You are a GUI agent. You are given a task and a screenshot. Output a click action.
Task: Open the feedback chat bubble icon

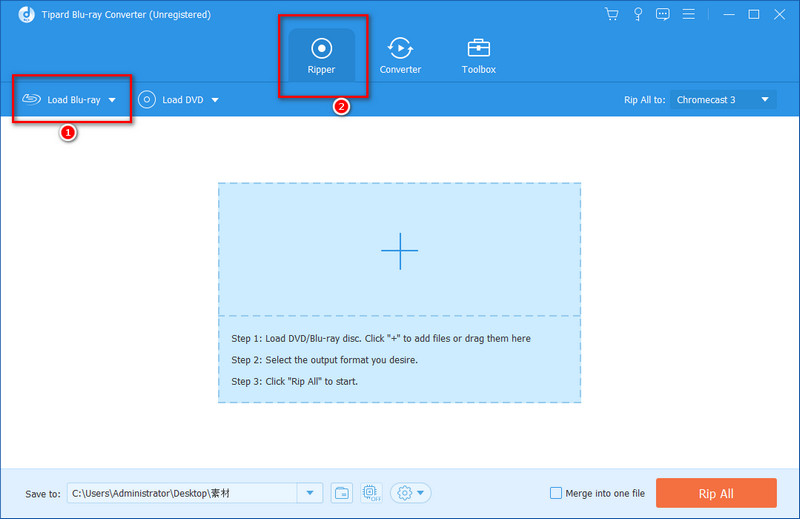pyautogui.click(x=663, y=14)
